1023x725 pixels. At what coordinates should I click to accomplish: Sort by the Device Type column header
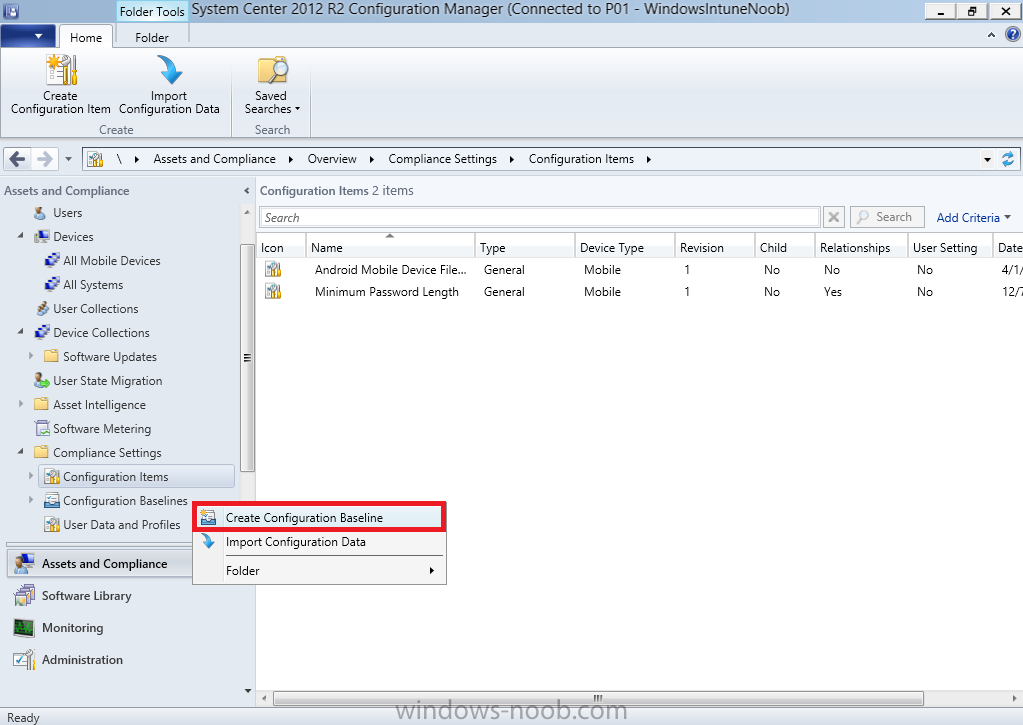pos(624,246)
